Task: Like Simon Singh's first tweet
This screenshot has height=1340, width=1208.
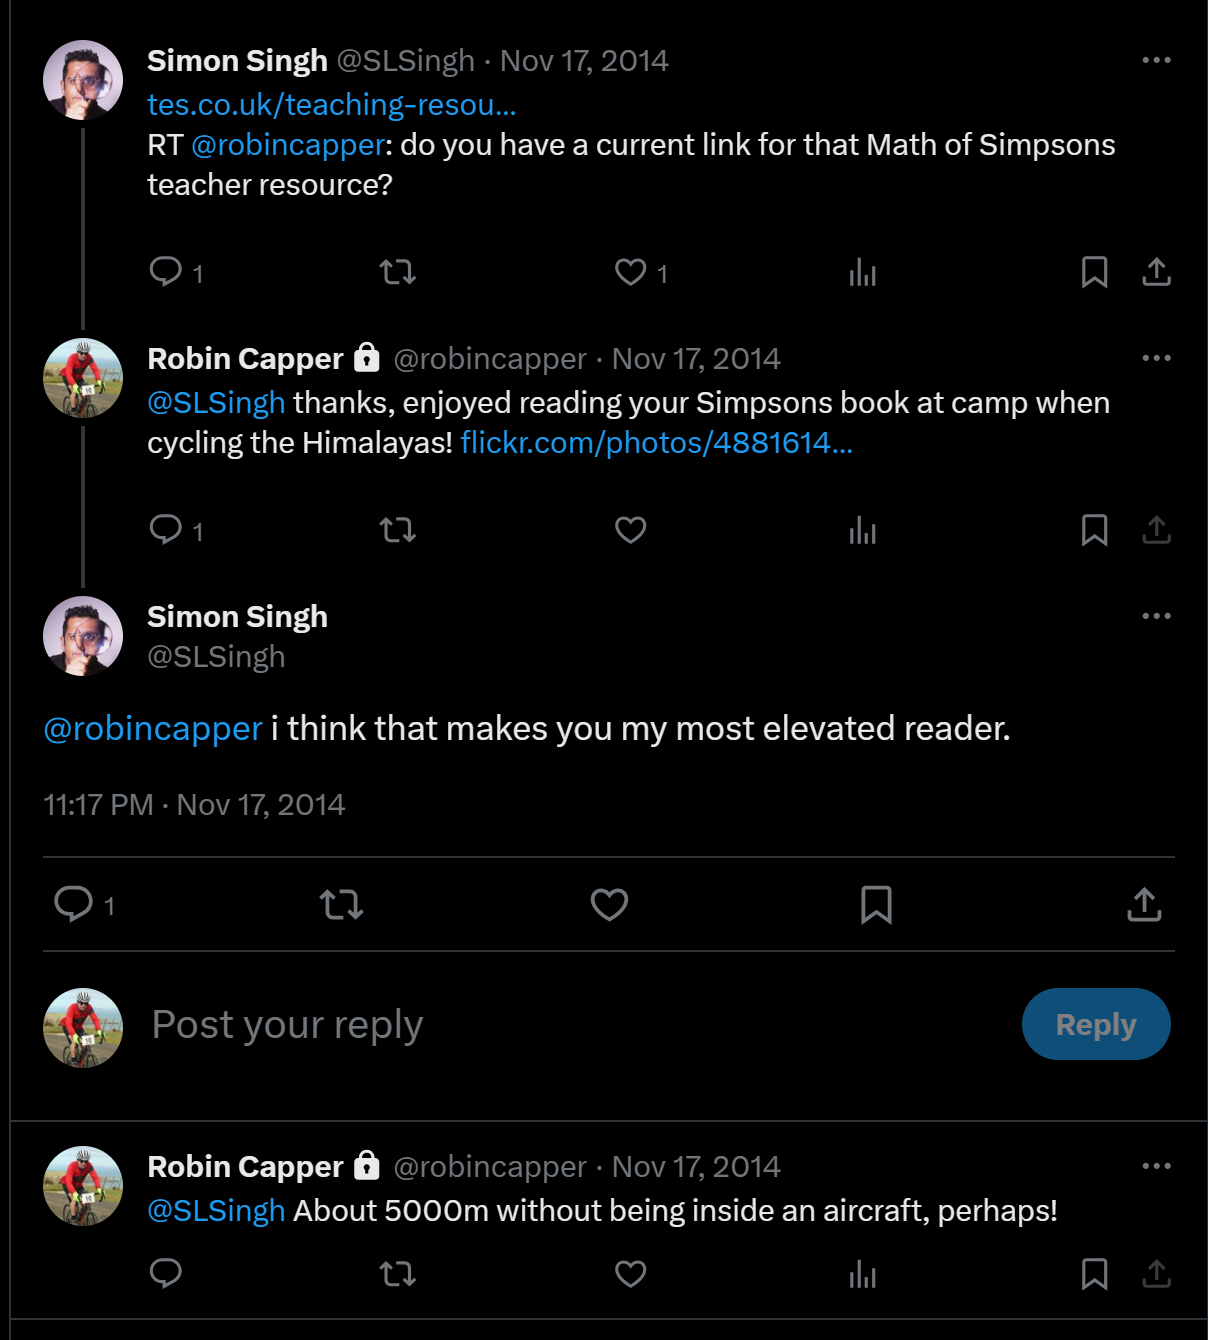Action: point(630,272)
